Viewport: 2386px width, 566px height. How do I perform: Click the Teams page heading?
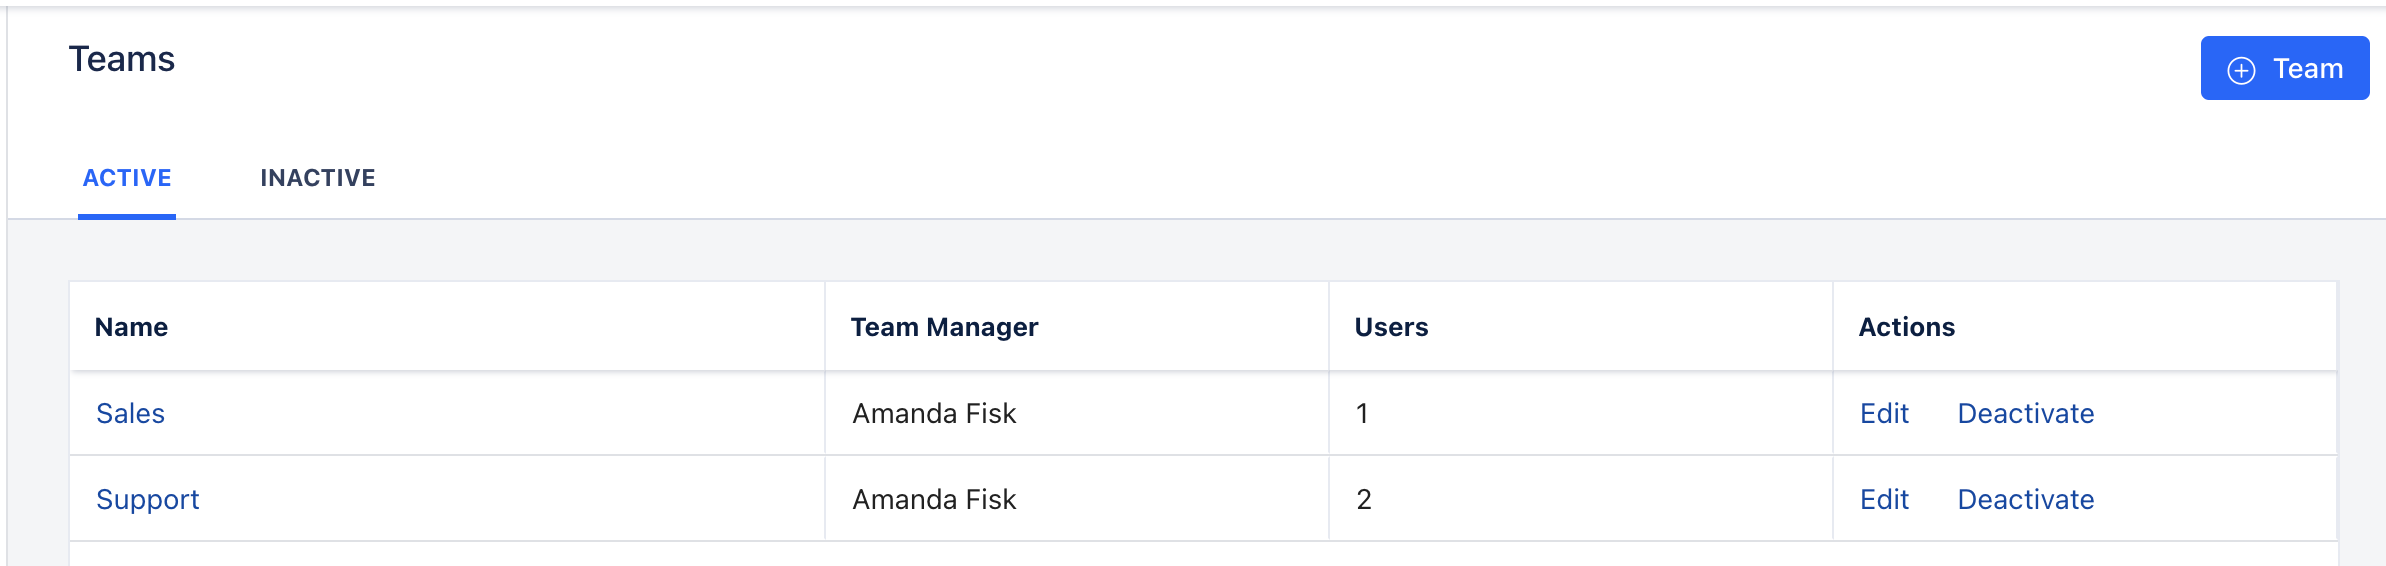(x=122, y=59)
